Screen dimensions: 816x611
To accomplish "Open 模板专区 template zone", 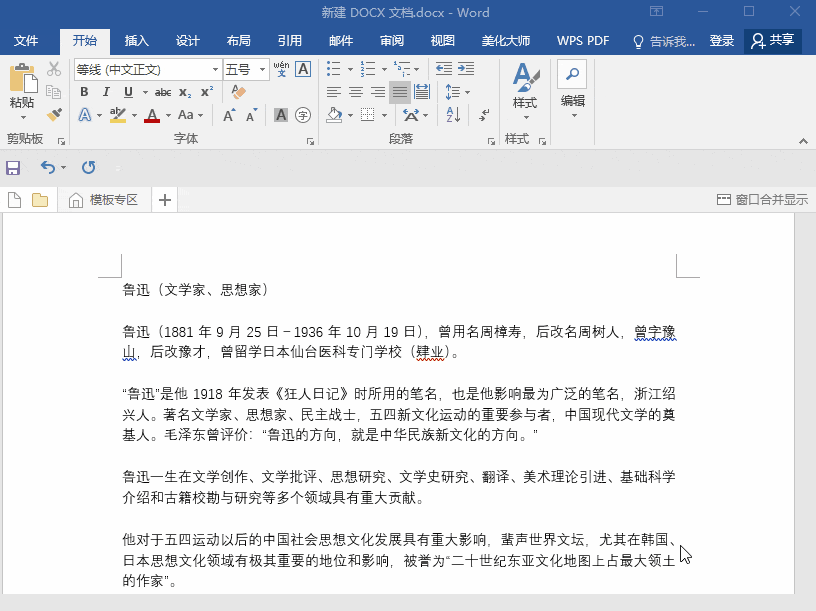I will click(x=104, y=200).
